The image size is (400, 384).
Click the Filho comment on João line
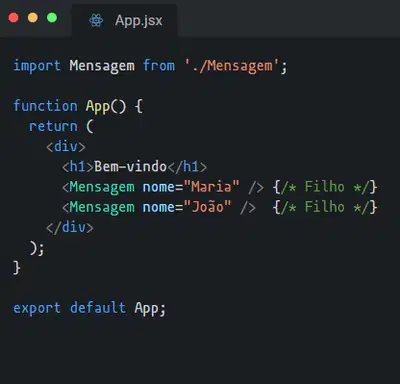(325, 207)
